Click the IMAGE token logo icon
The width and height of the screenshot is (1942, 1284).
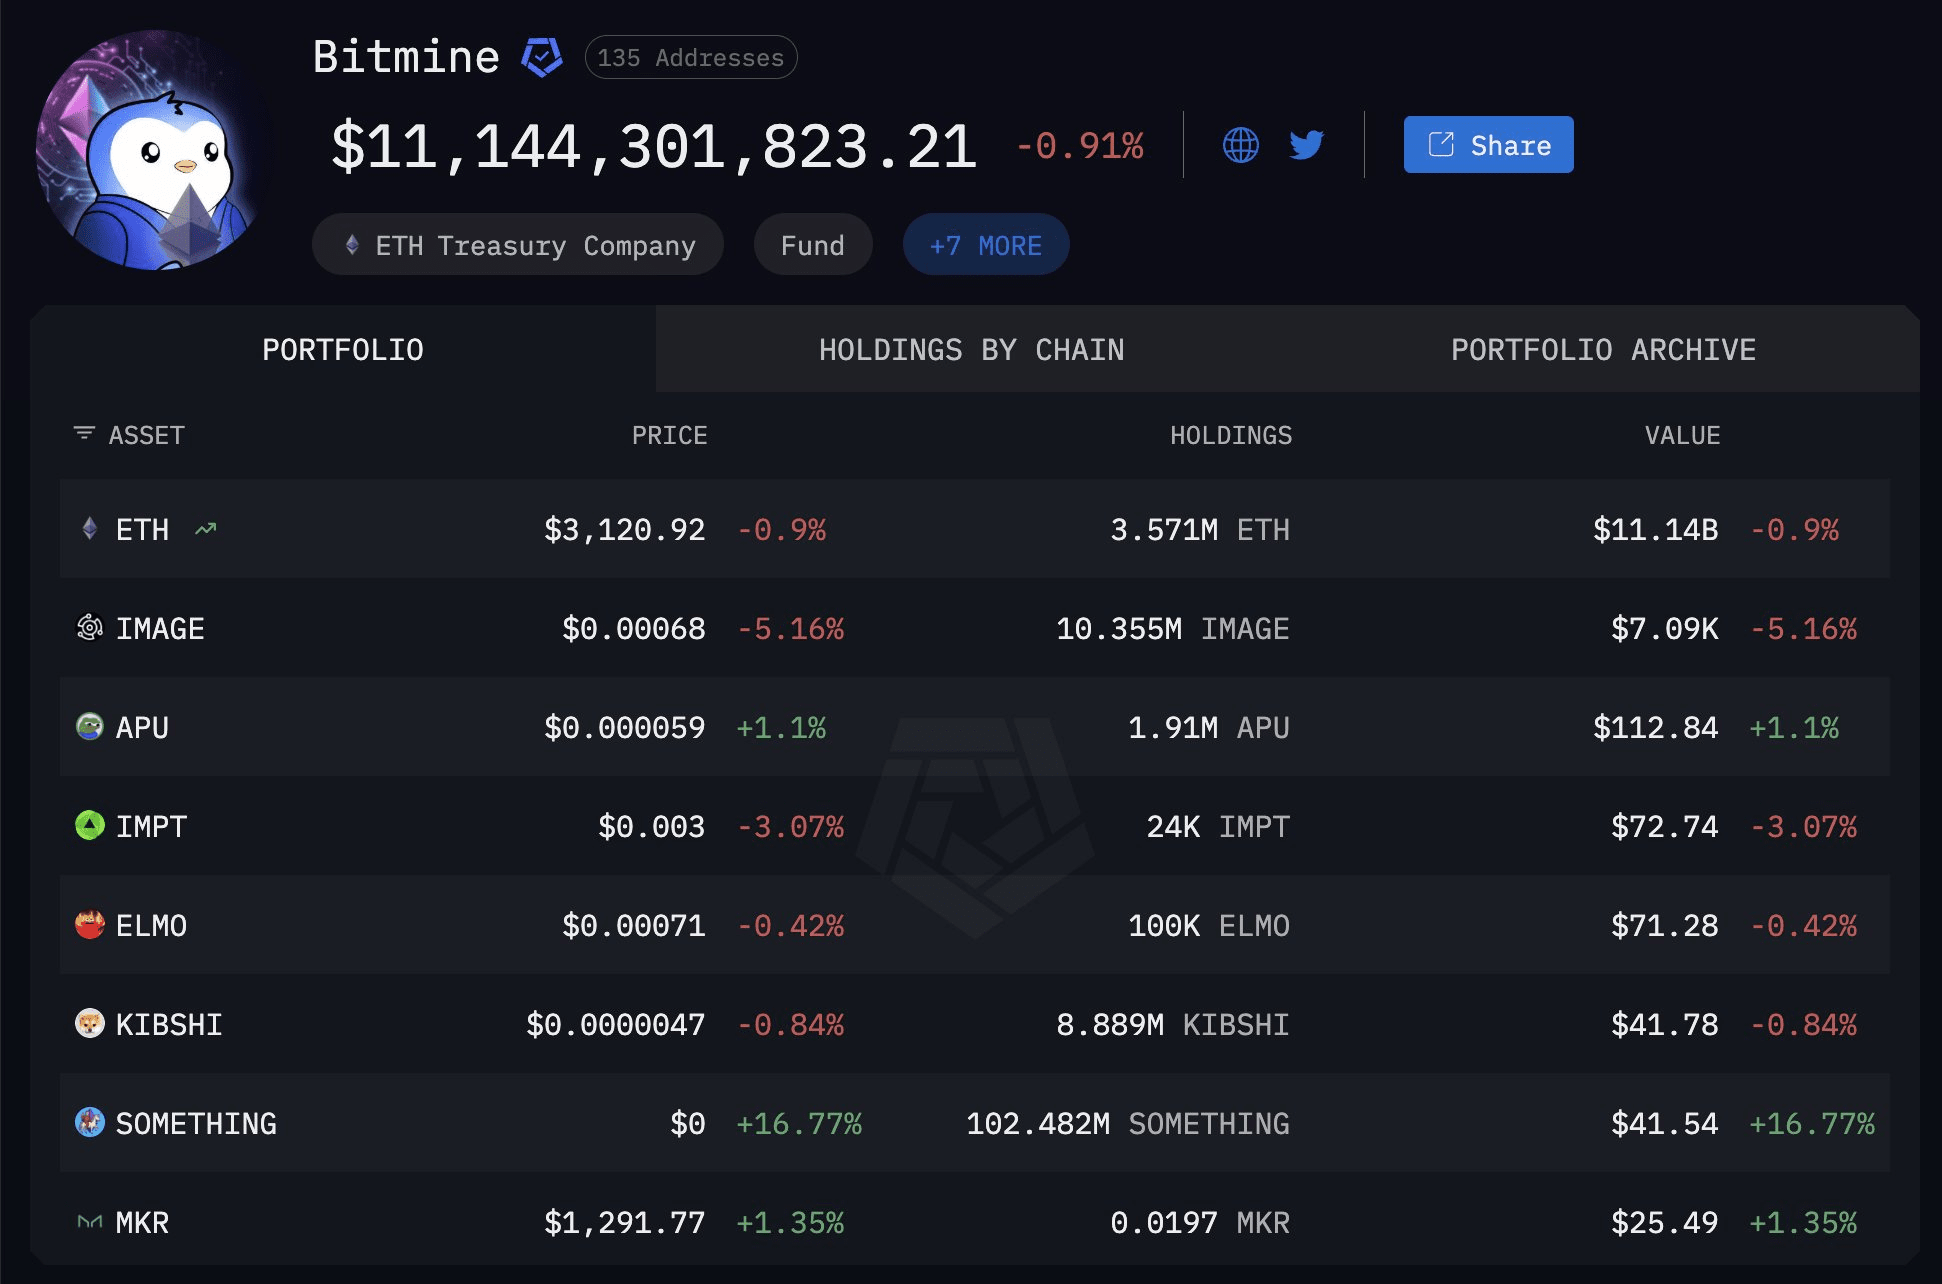[x=90, y=628]
